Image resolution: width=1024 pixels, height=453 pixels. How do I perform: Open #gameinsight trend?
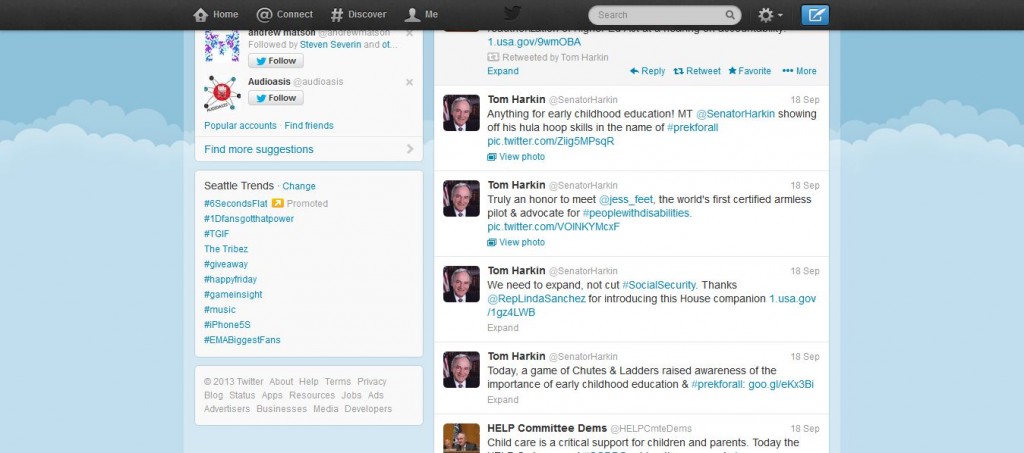point(233,294)
